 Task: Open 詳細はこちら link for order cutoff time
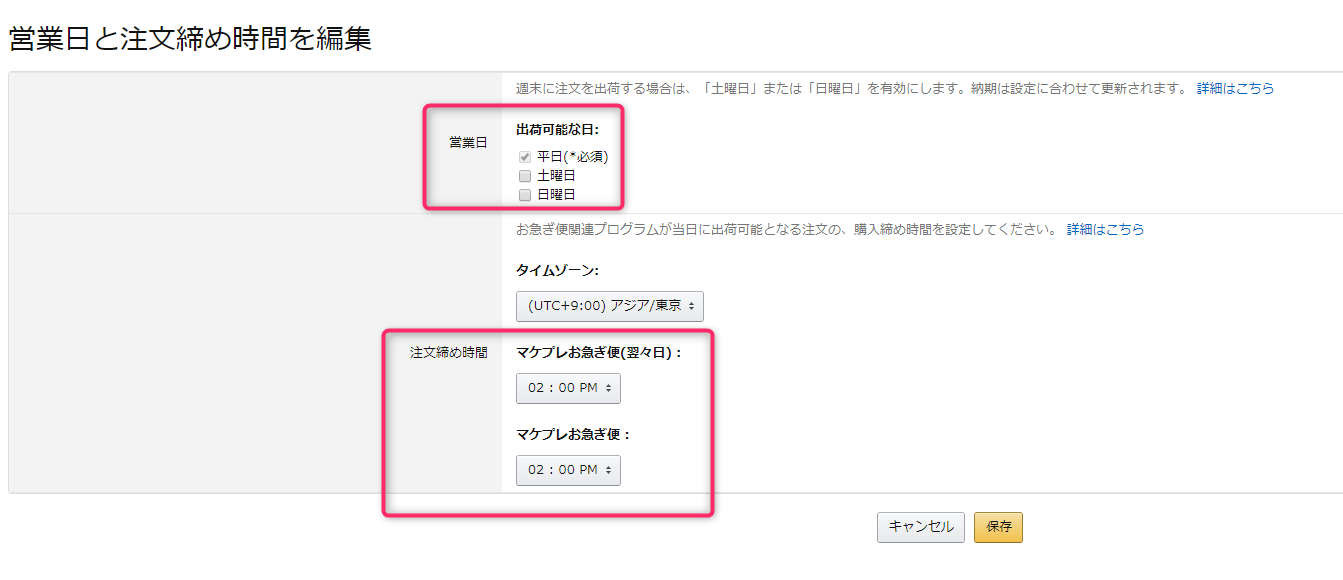(1105, 229)
